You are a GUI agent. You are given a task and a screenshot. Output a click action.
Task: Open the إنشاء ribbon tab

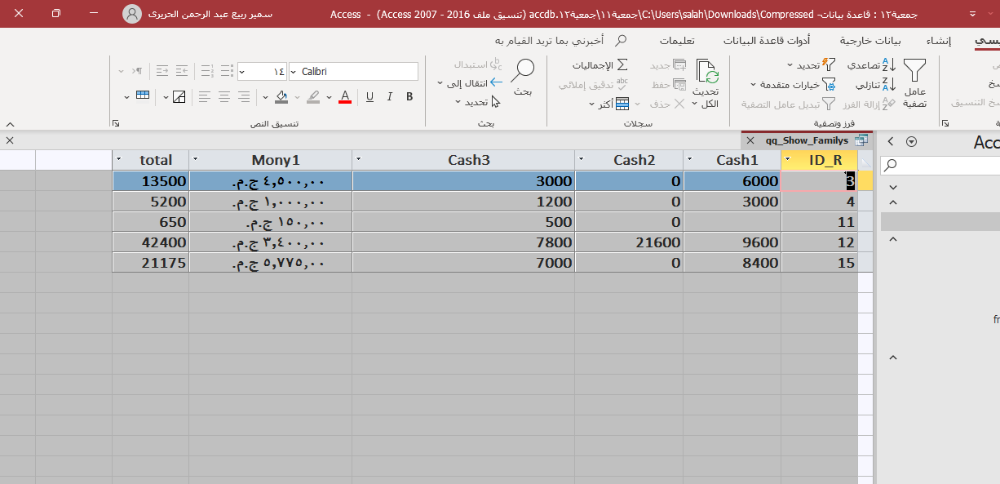(939, 41)
